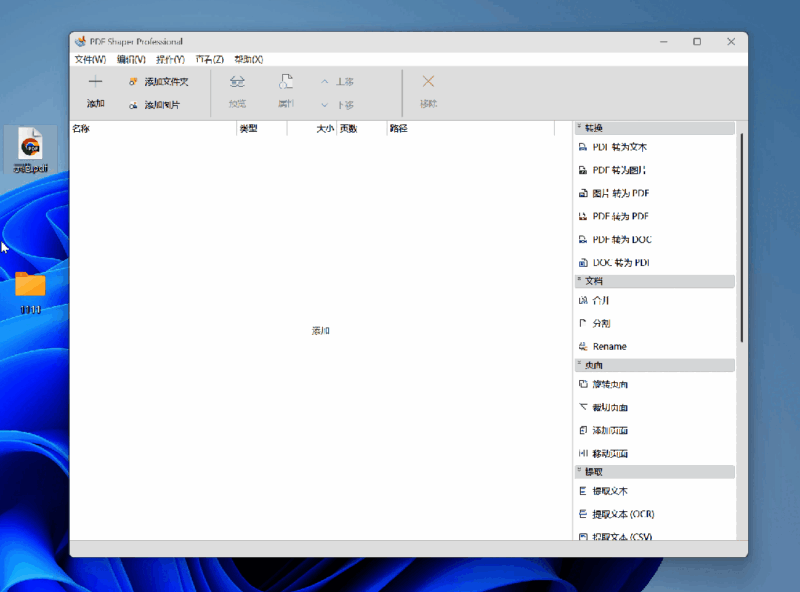Sort the file list by 名称 column
This screenshot has width=800, height=592.
tap(153, 129)
